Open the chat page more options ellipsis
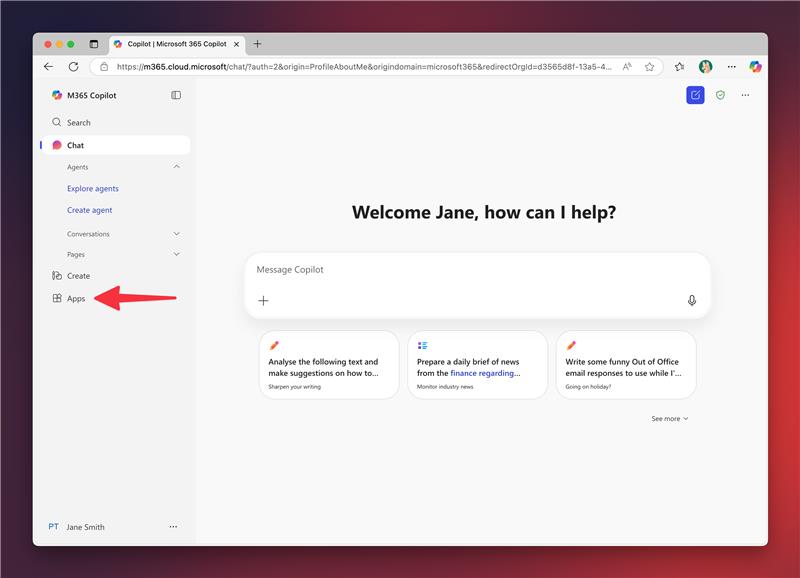Screen dimensions: 800x578 [x=745, y=95]
